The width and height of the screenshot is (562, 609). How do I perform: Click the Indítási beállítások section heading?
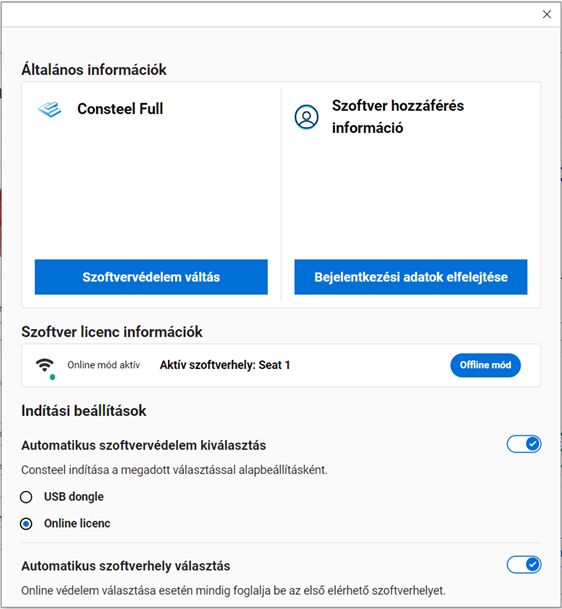coord(84,411)
